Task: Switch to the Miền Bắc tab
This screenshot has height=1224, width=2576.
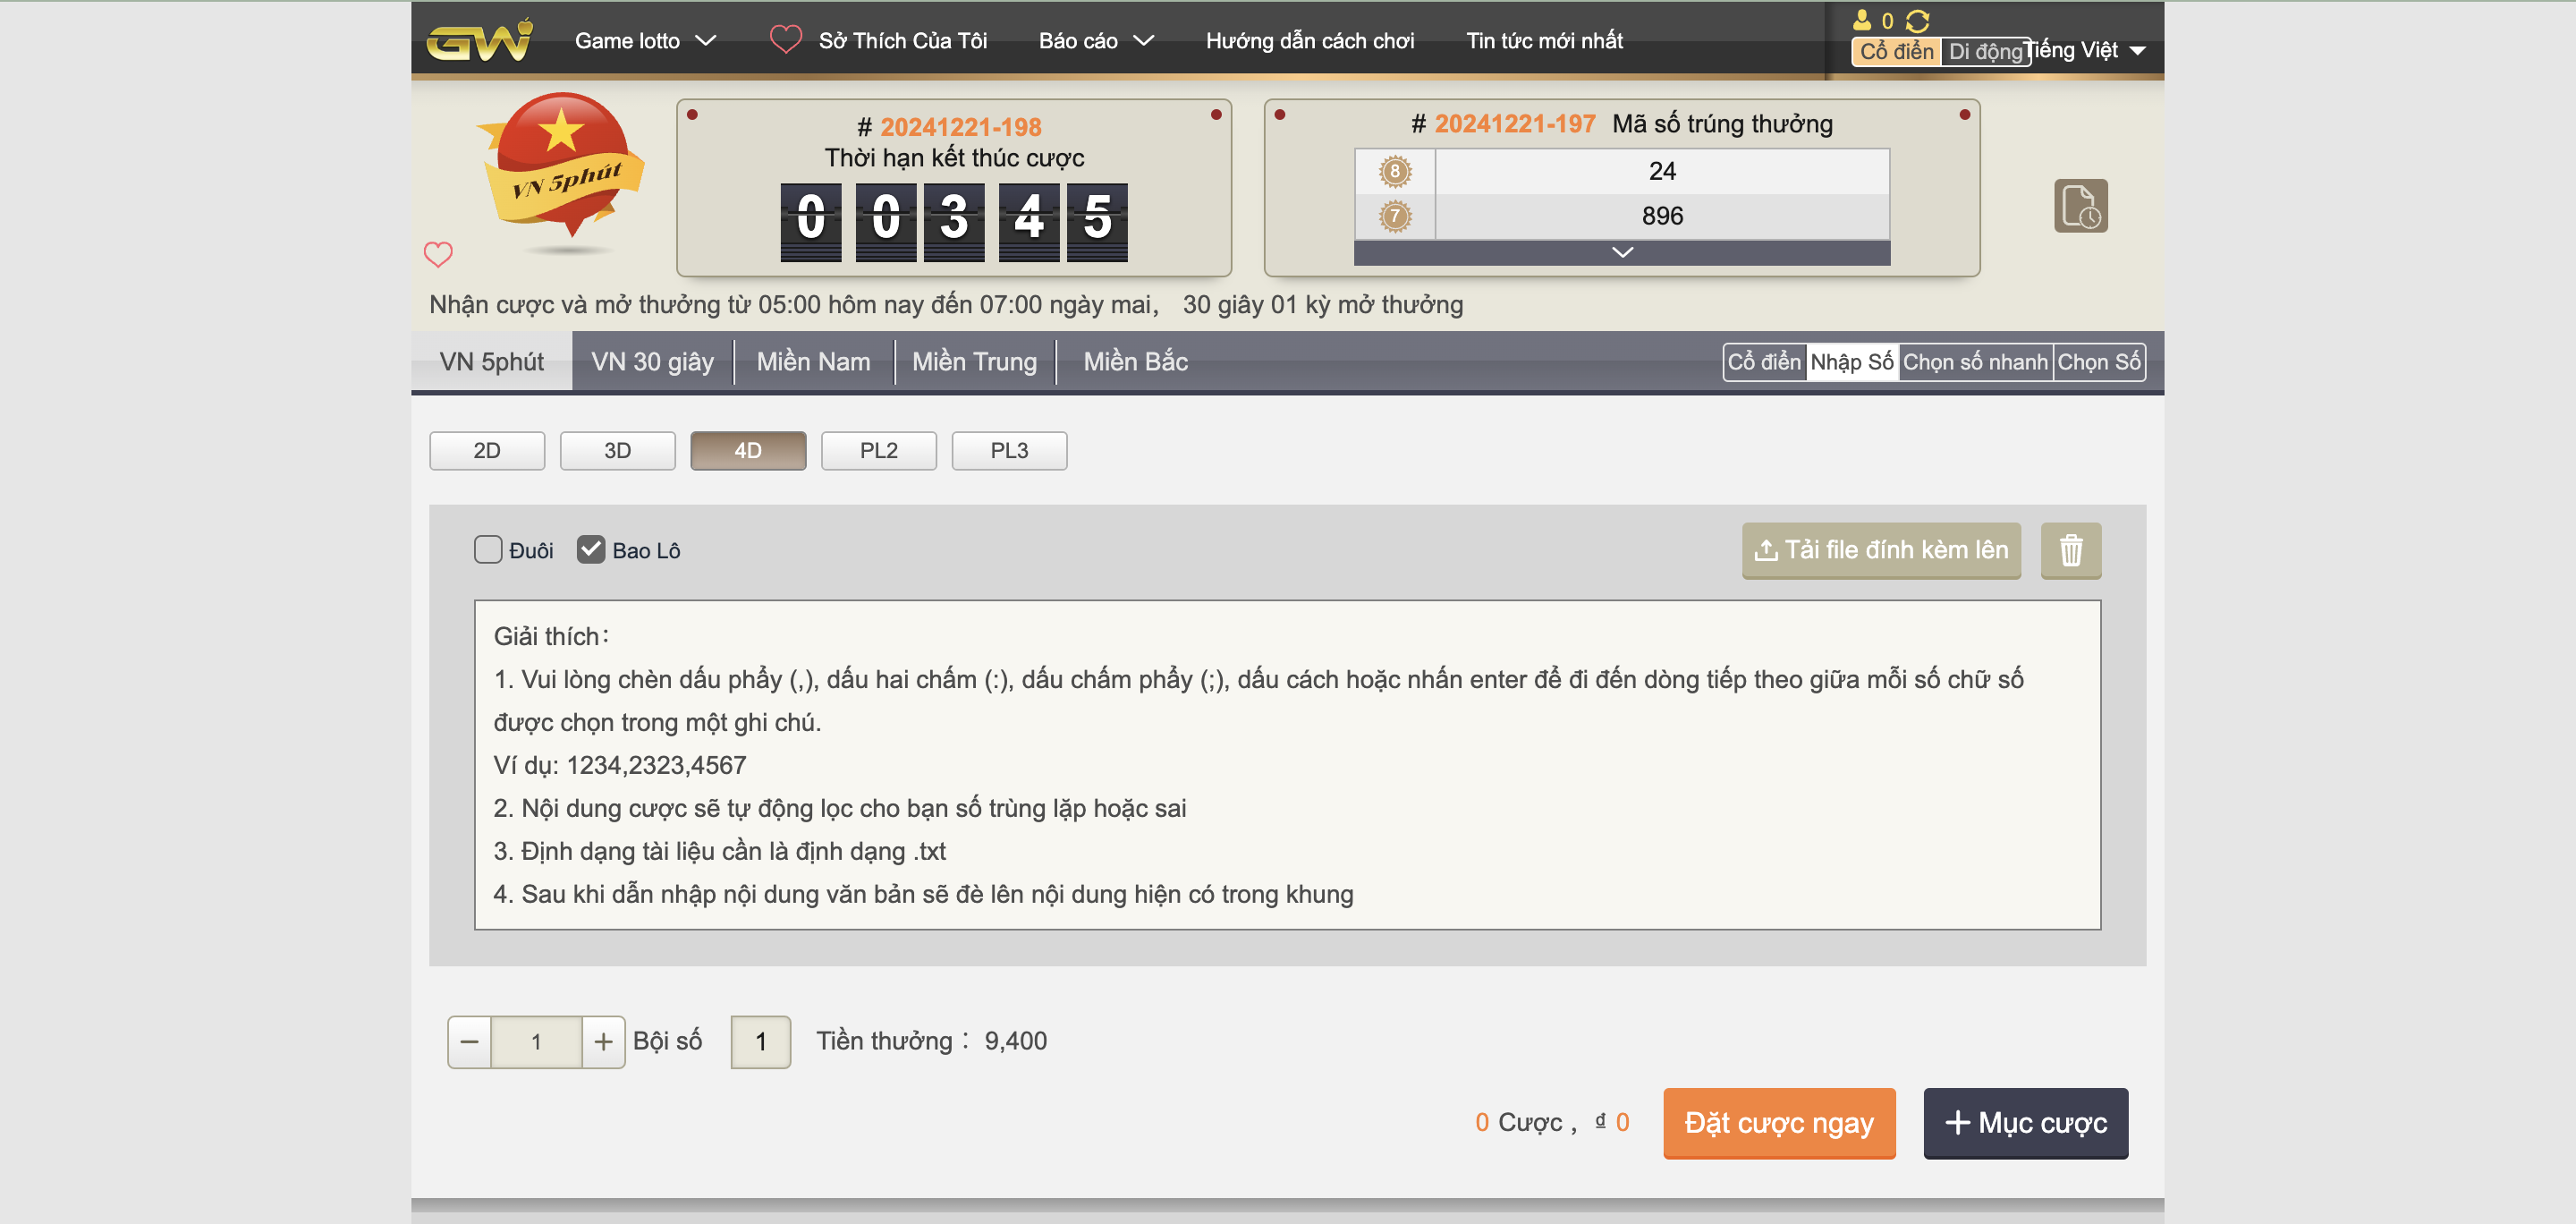Action: point(1135,362)
